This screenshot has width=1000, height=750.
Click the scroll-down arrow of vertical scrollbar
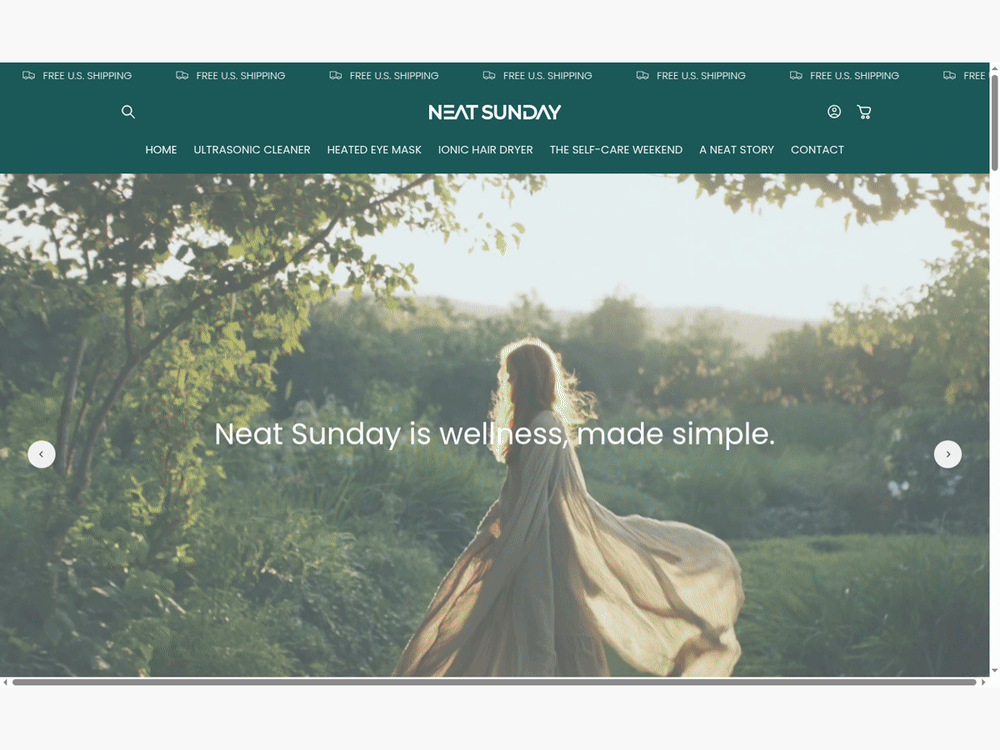point(994,671)
